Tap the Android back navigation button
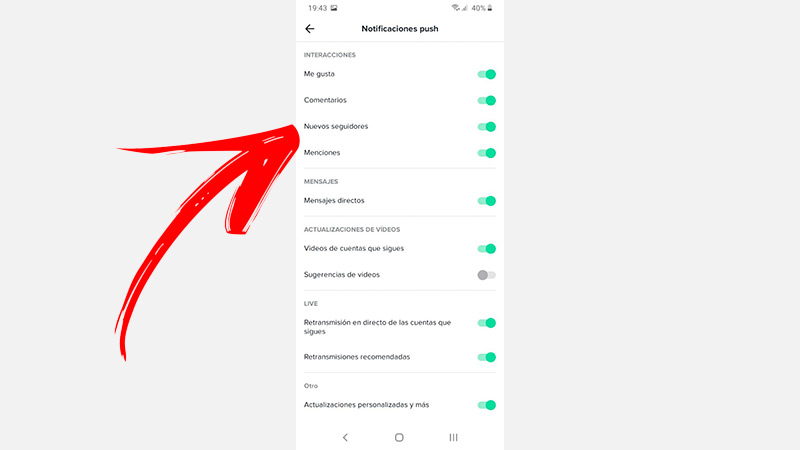The image size is (800, 450). [345, 437]
